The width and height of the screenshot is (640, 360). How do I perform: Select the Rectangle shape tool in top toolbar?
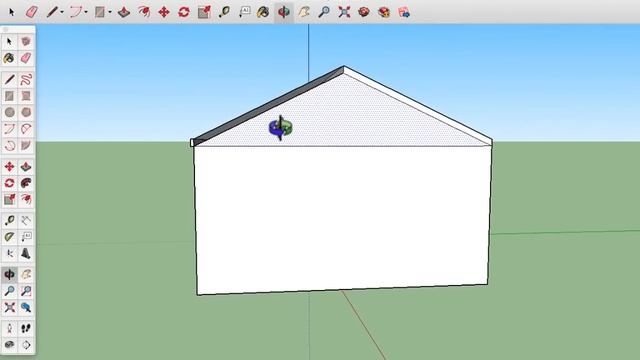(x=100, y=12)
